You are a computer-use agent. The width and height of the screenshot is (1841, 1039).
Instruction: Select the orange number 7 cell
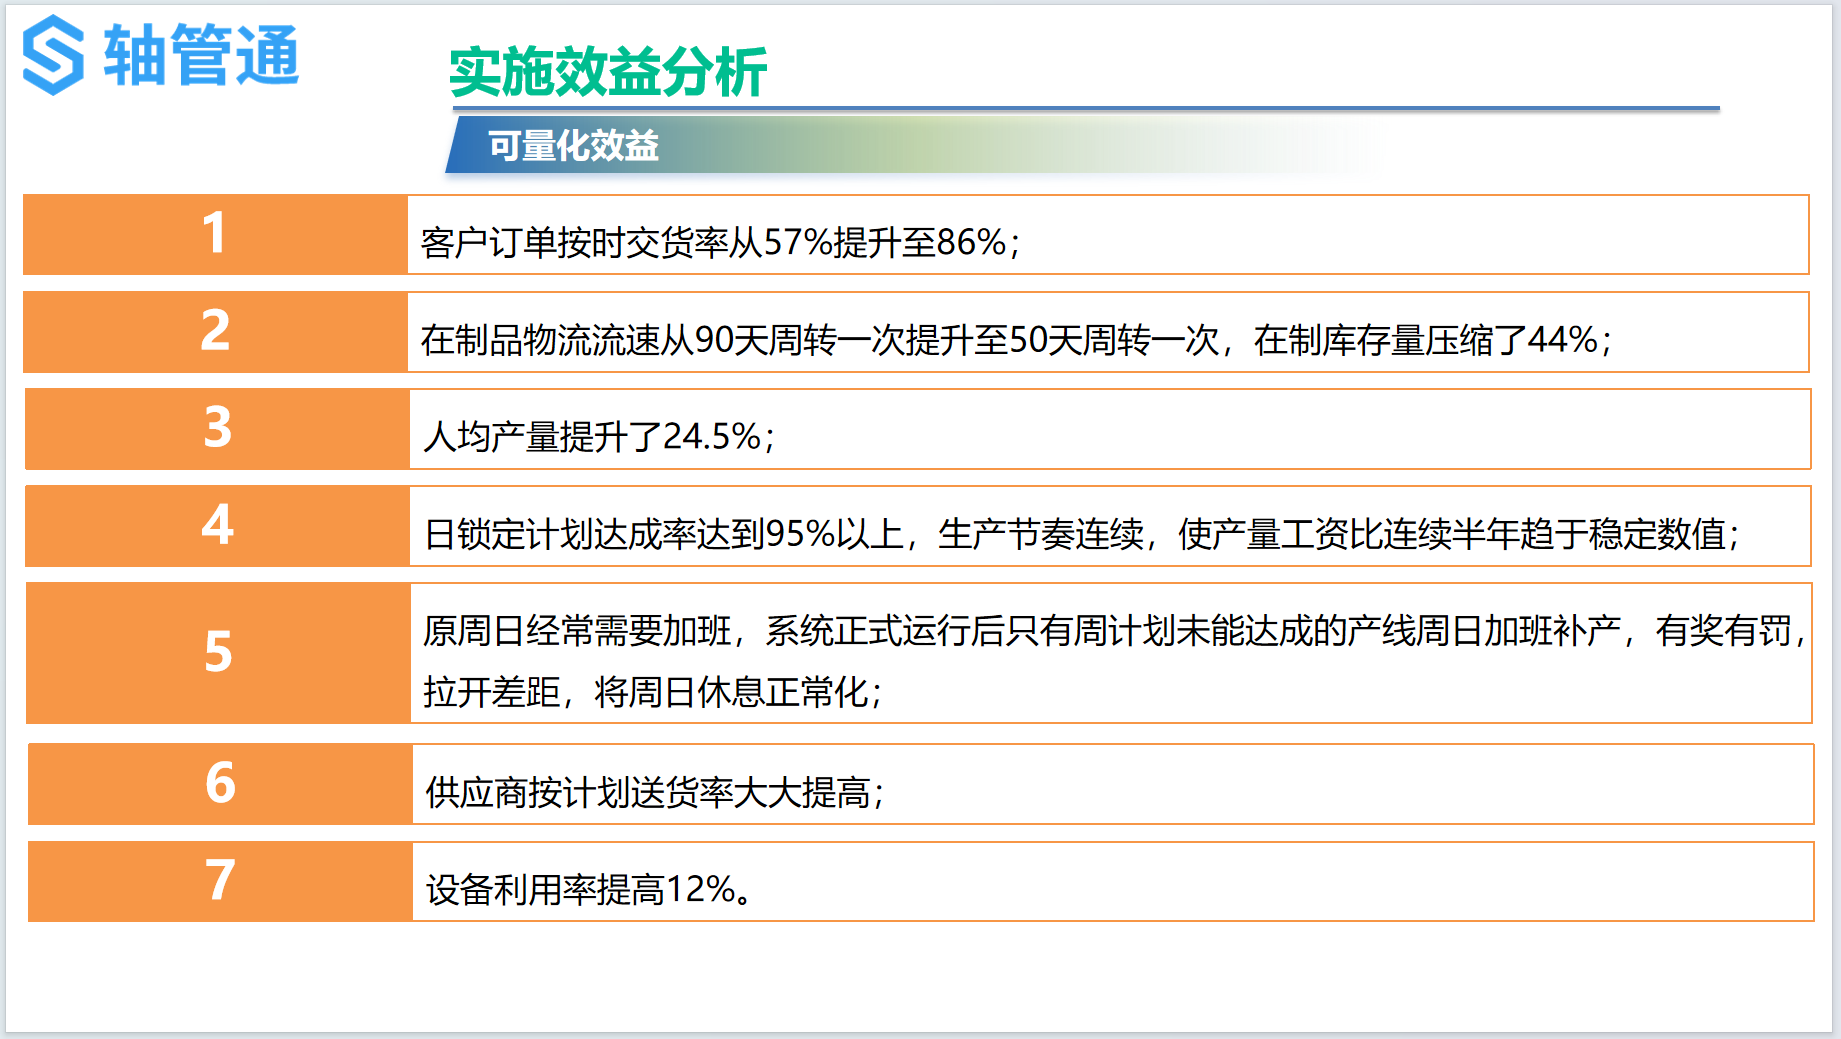click(220, 881)
